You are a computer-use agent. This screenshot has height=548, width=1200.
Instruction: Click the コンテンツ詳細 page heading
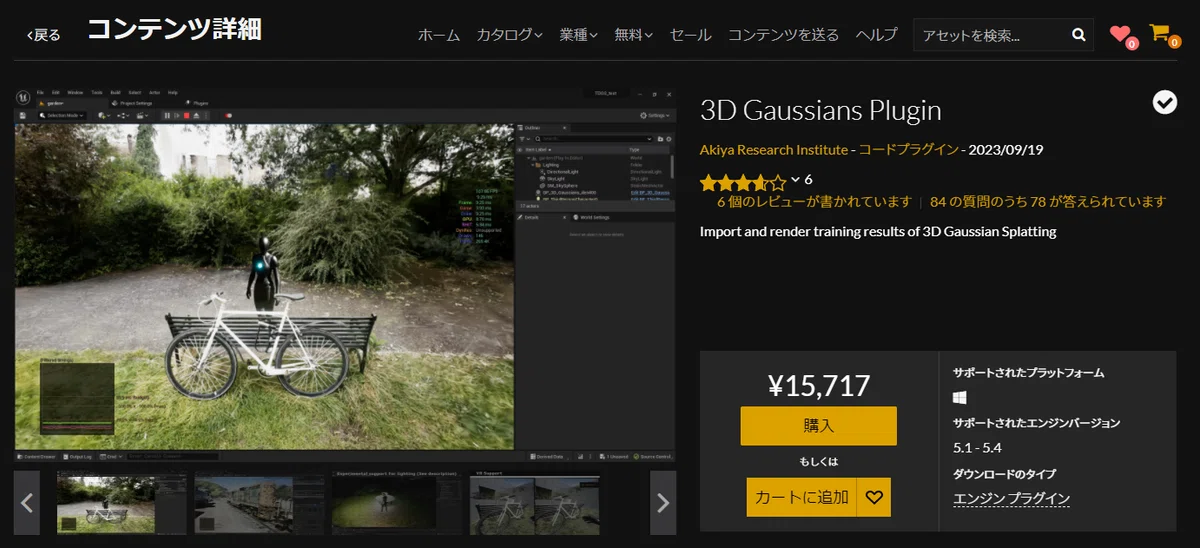point(174,29)
